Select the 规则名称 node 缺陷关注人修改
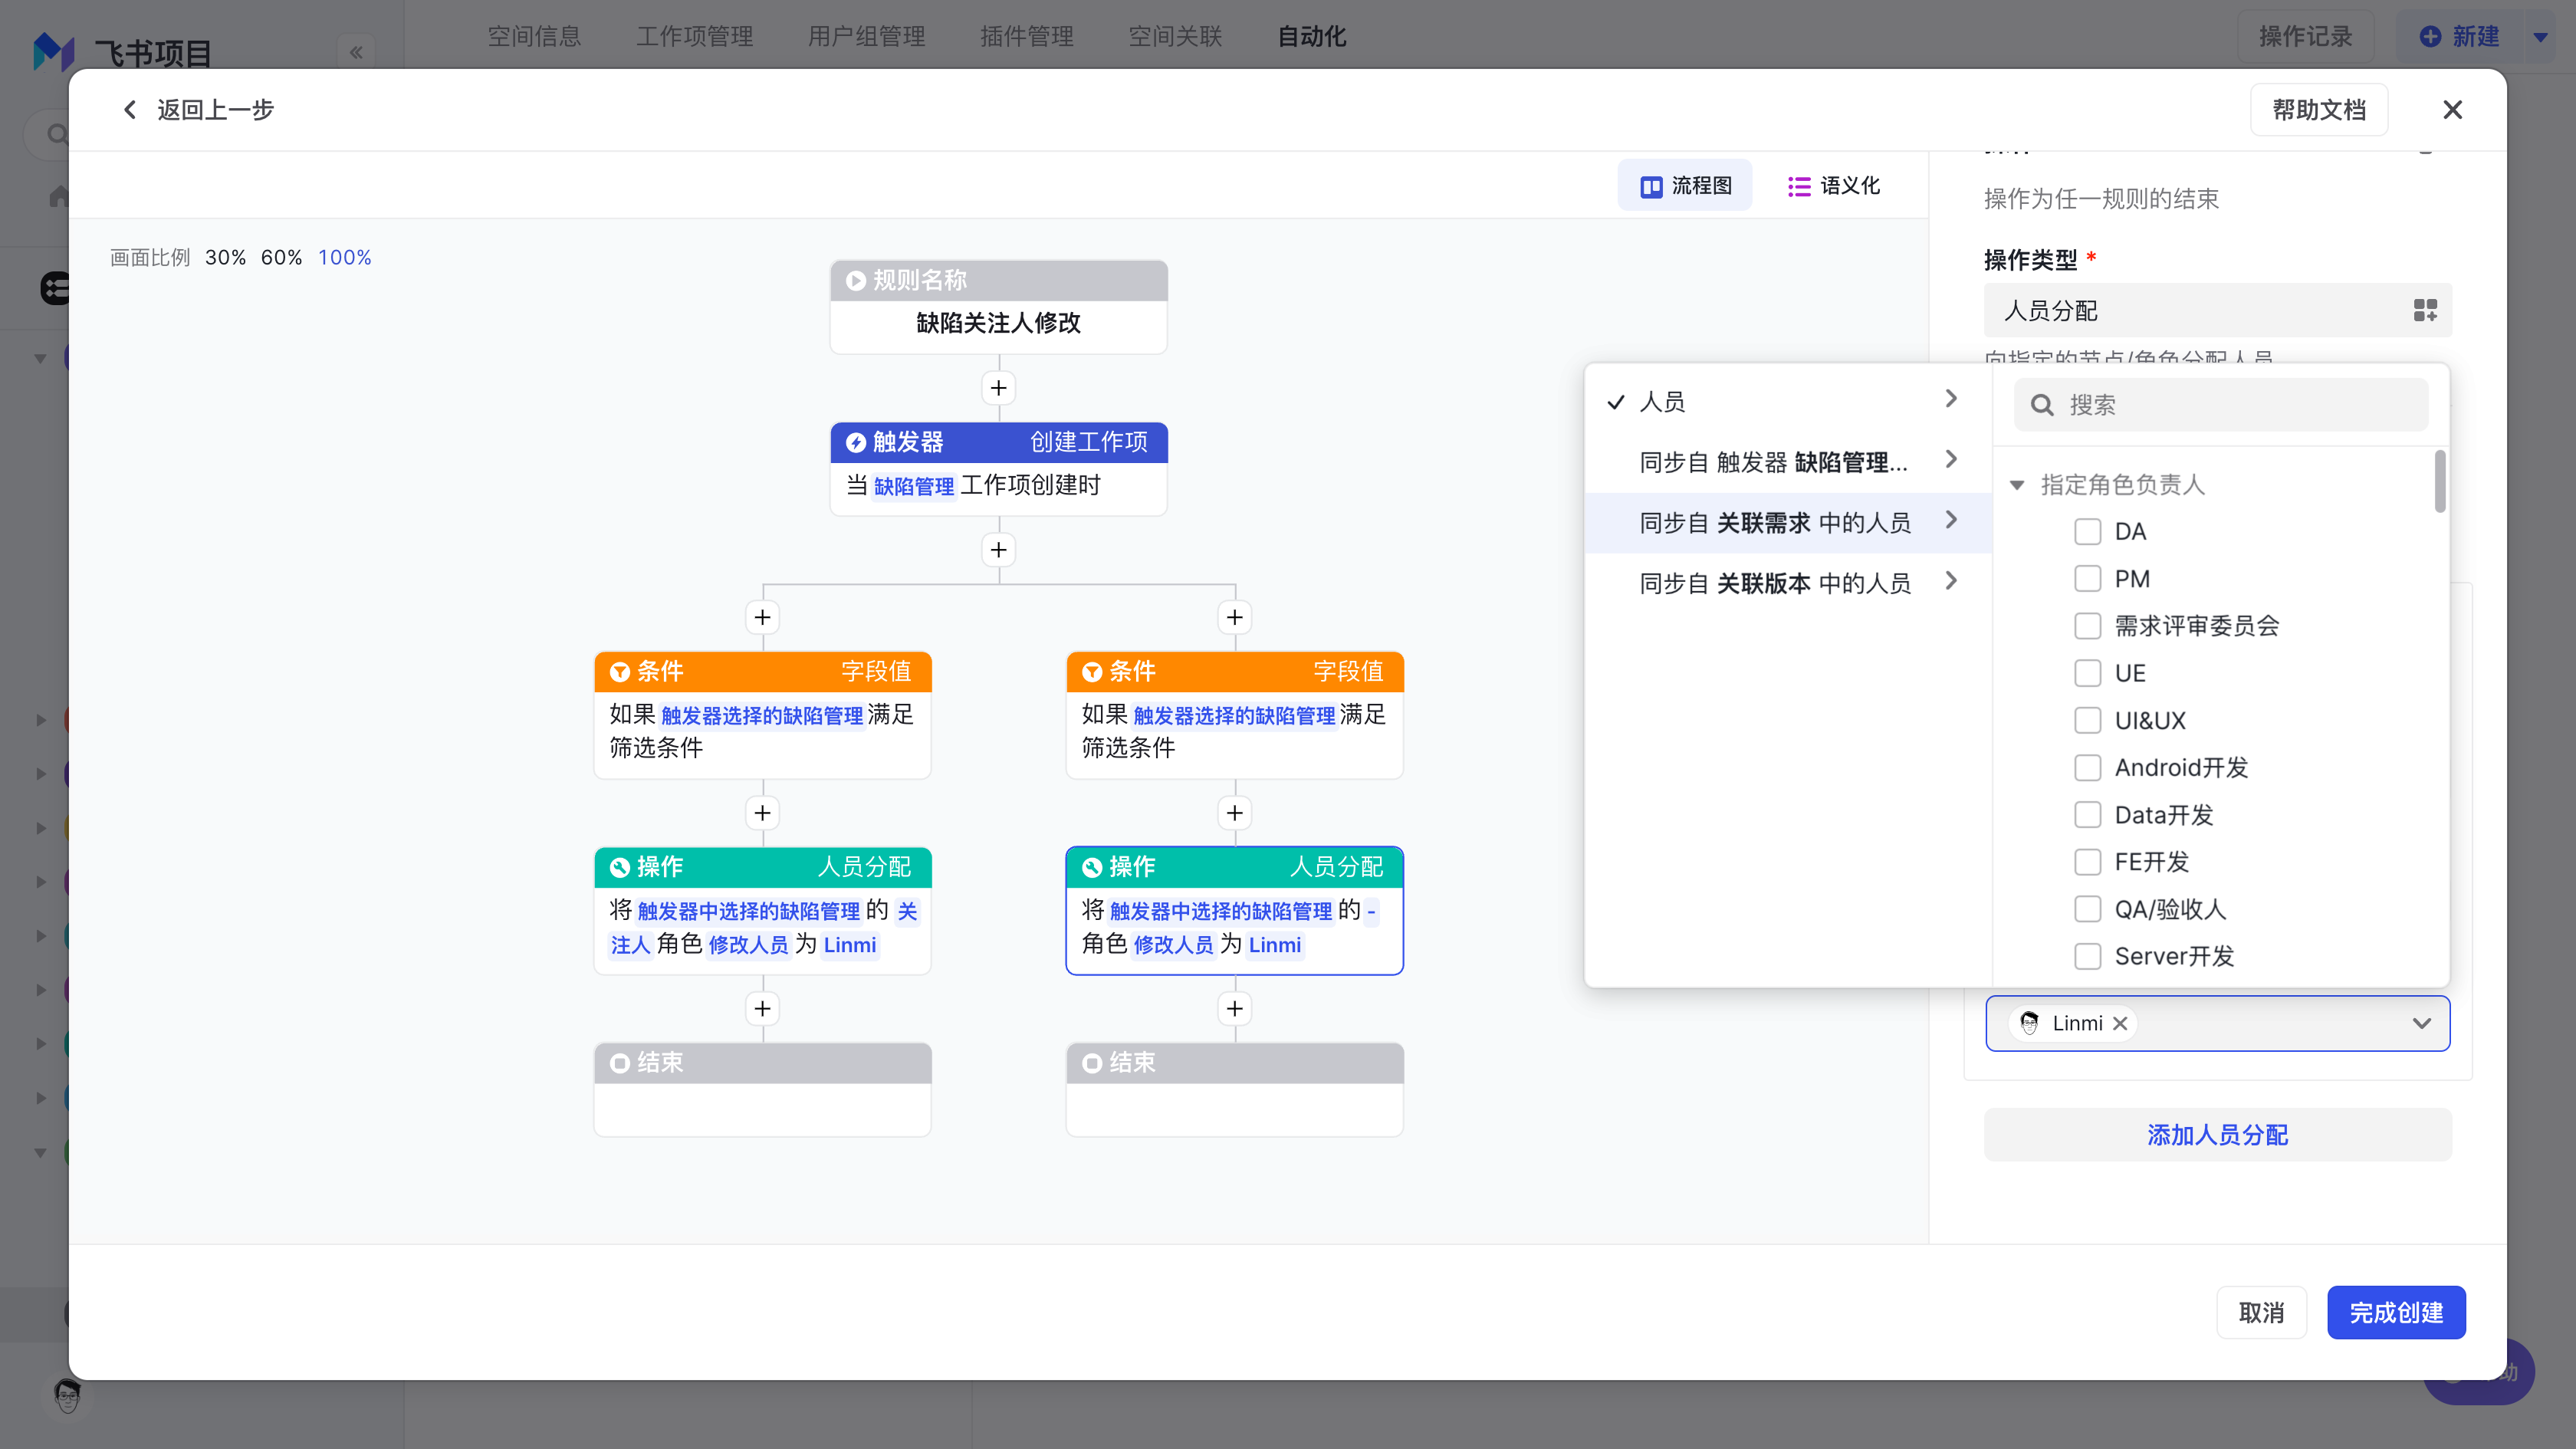Screen dimensions: 2576x1449 [x=998, y=307]
